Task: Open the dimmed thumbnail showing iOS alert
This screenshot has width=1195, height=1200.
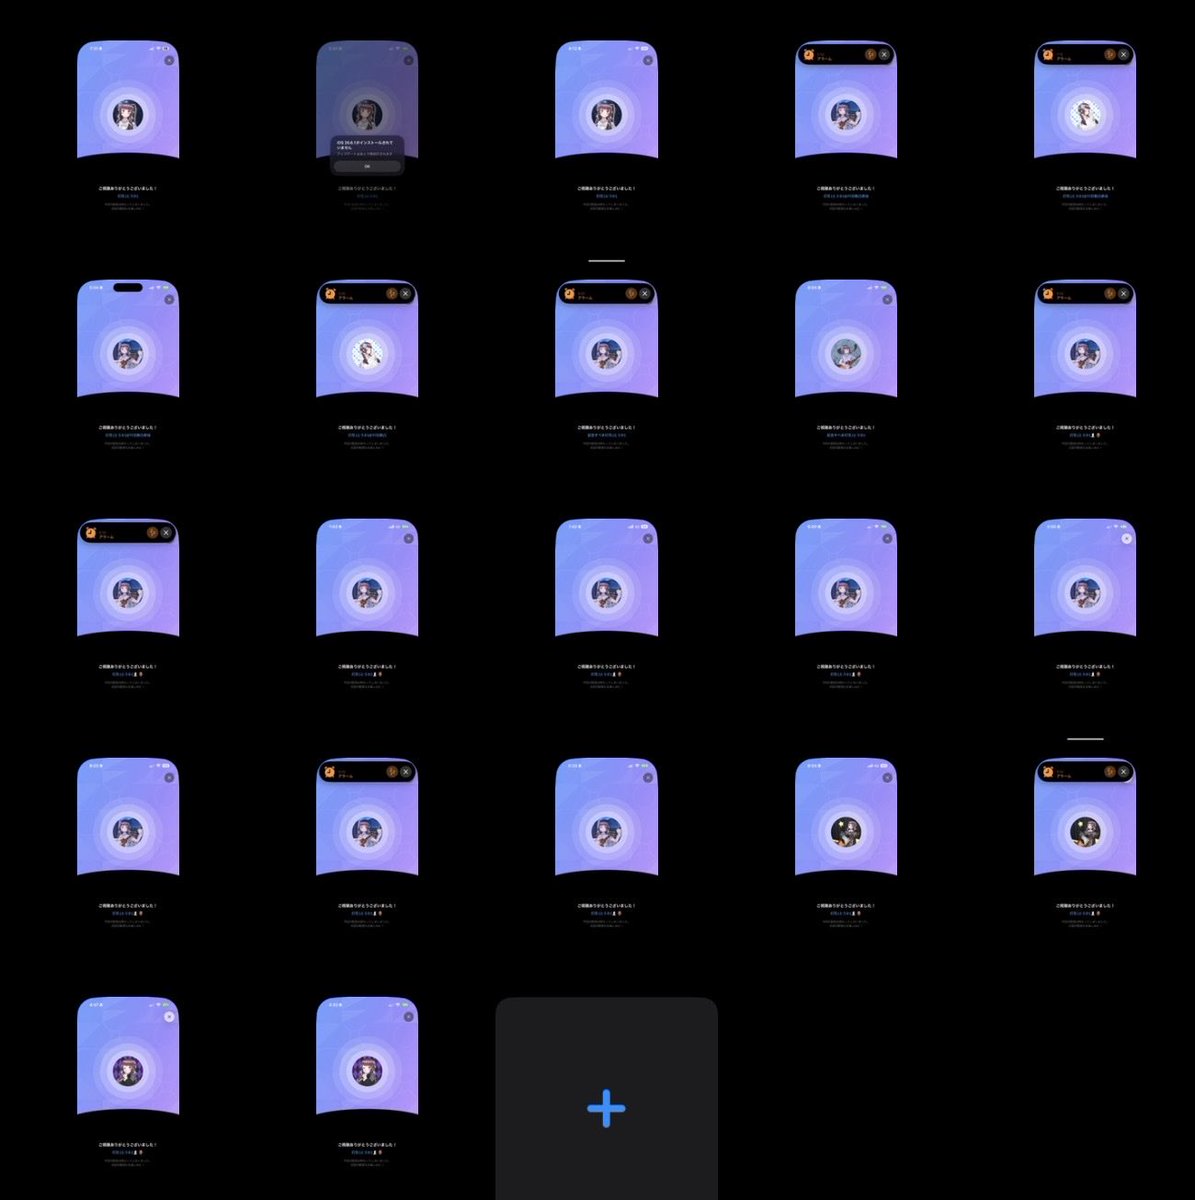Action: point(367,126)
